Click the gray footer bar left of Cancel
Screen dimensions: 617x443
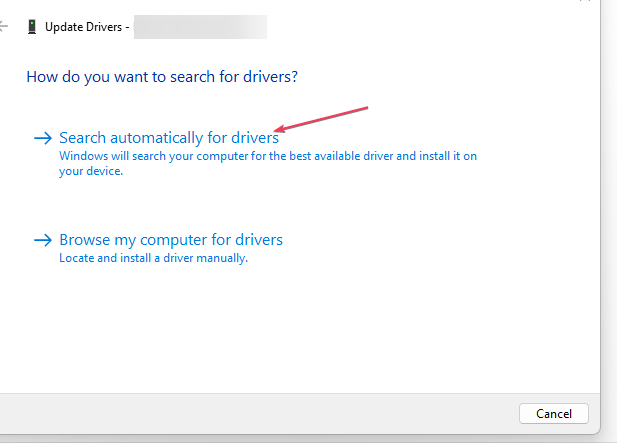point(258,413)
